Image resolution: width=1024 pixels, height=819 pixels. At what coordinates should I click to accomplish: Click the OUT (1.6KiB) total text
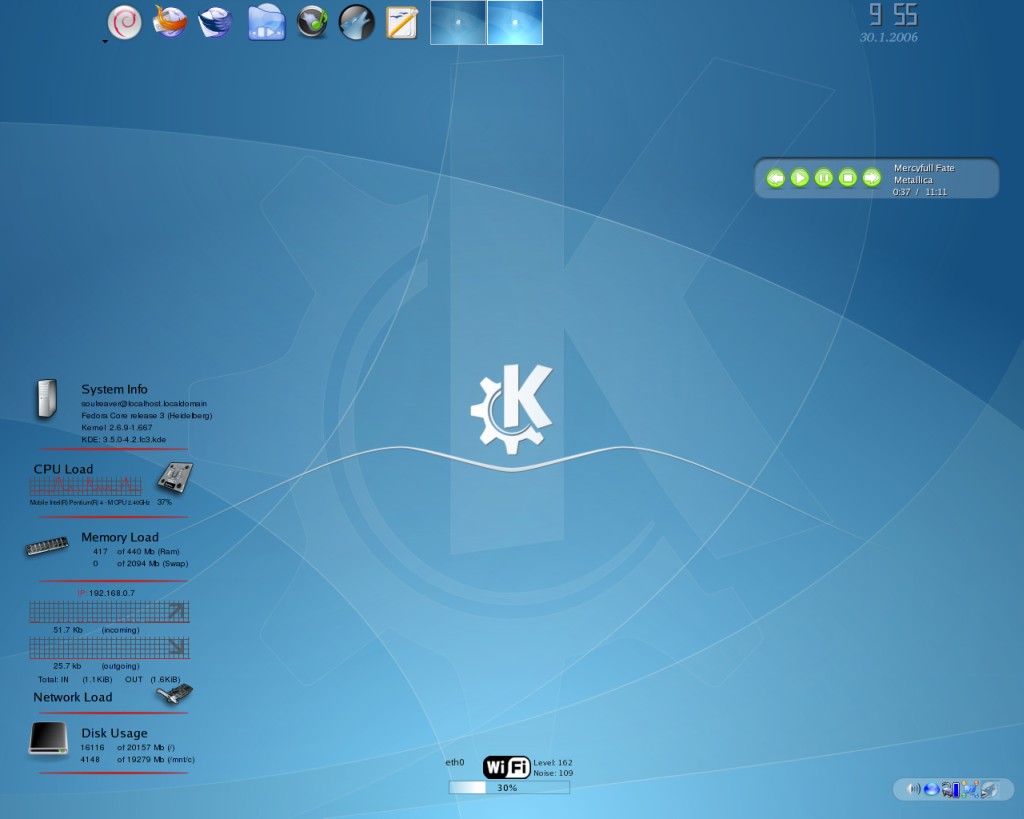[152, 679]
